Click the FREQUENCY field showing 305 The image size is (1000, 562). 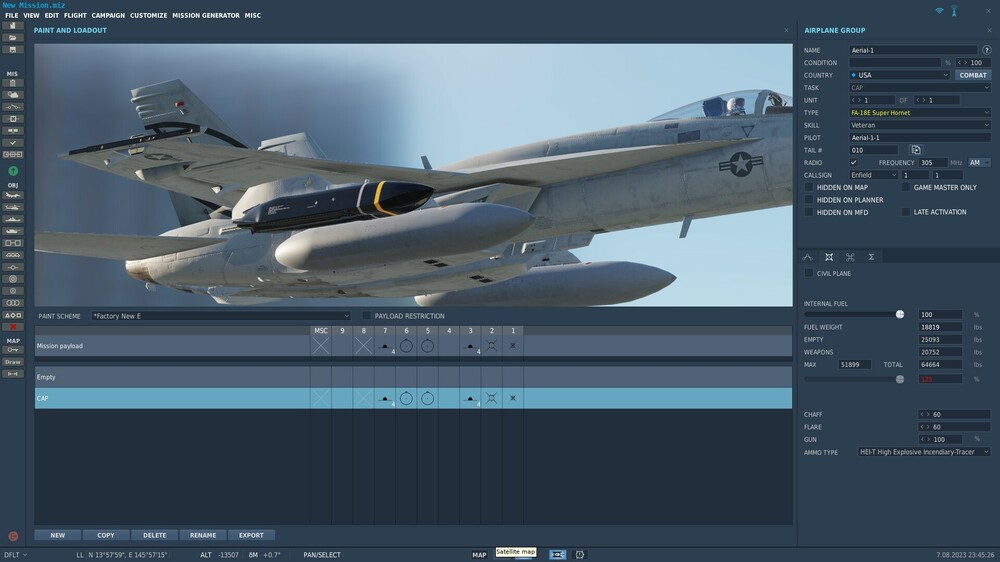click(x=933, y=163)
